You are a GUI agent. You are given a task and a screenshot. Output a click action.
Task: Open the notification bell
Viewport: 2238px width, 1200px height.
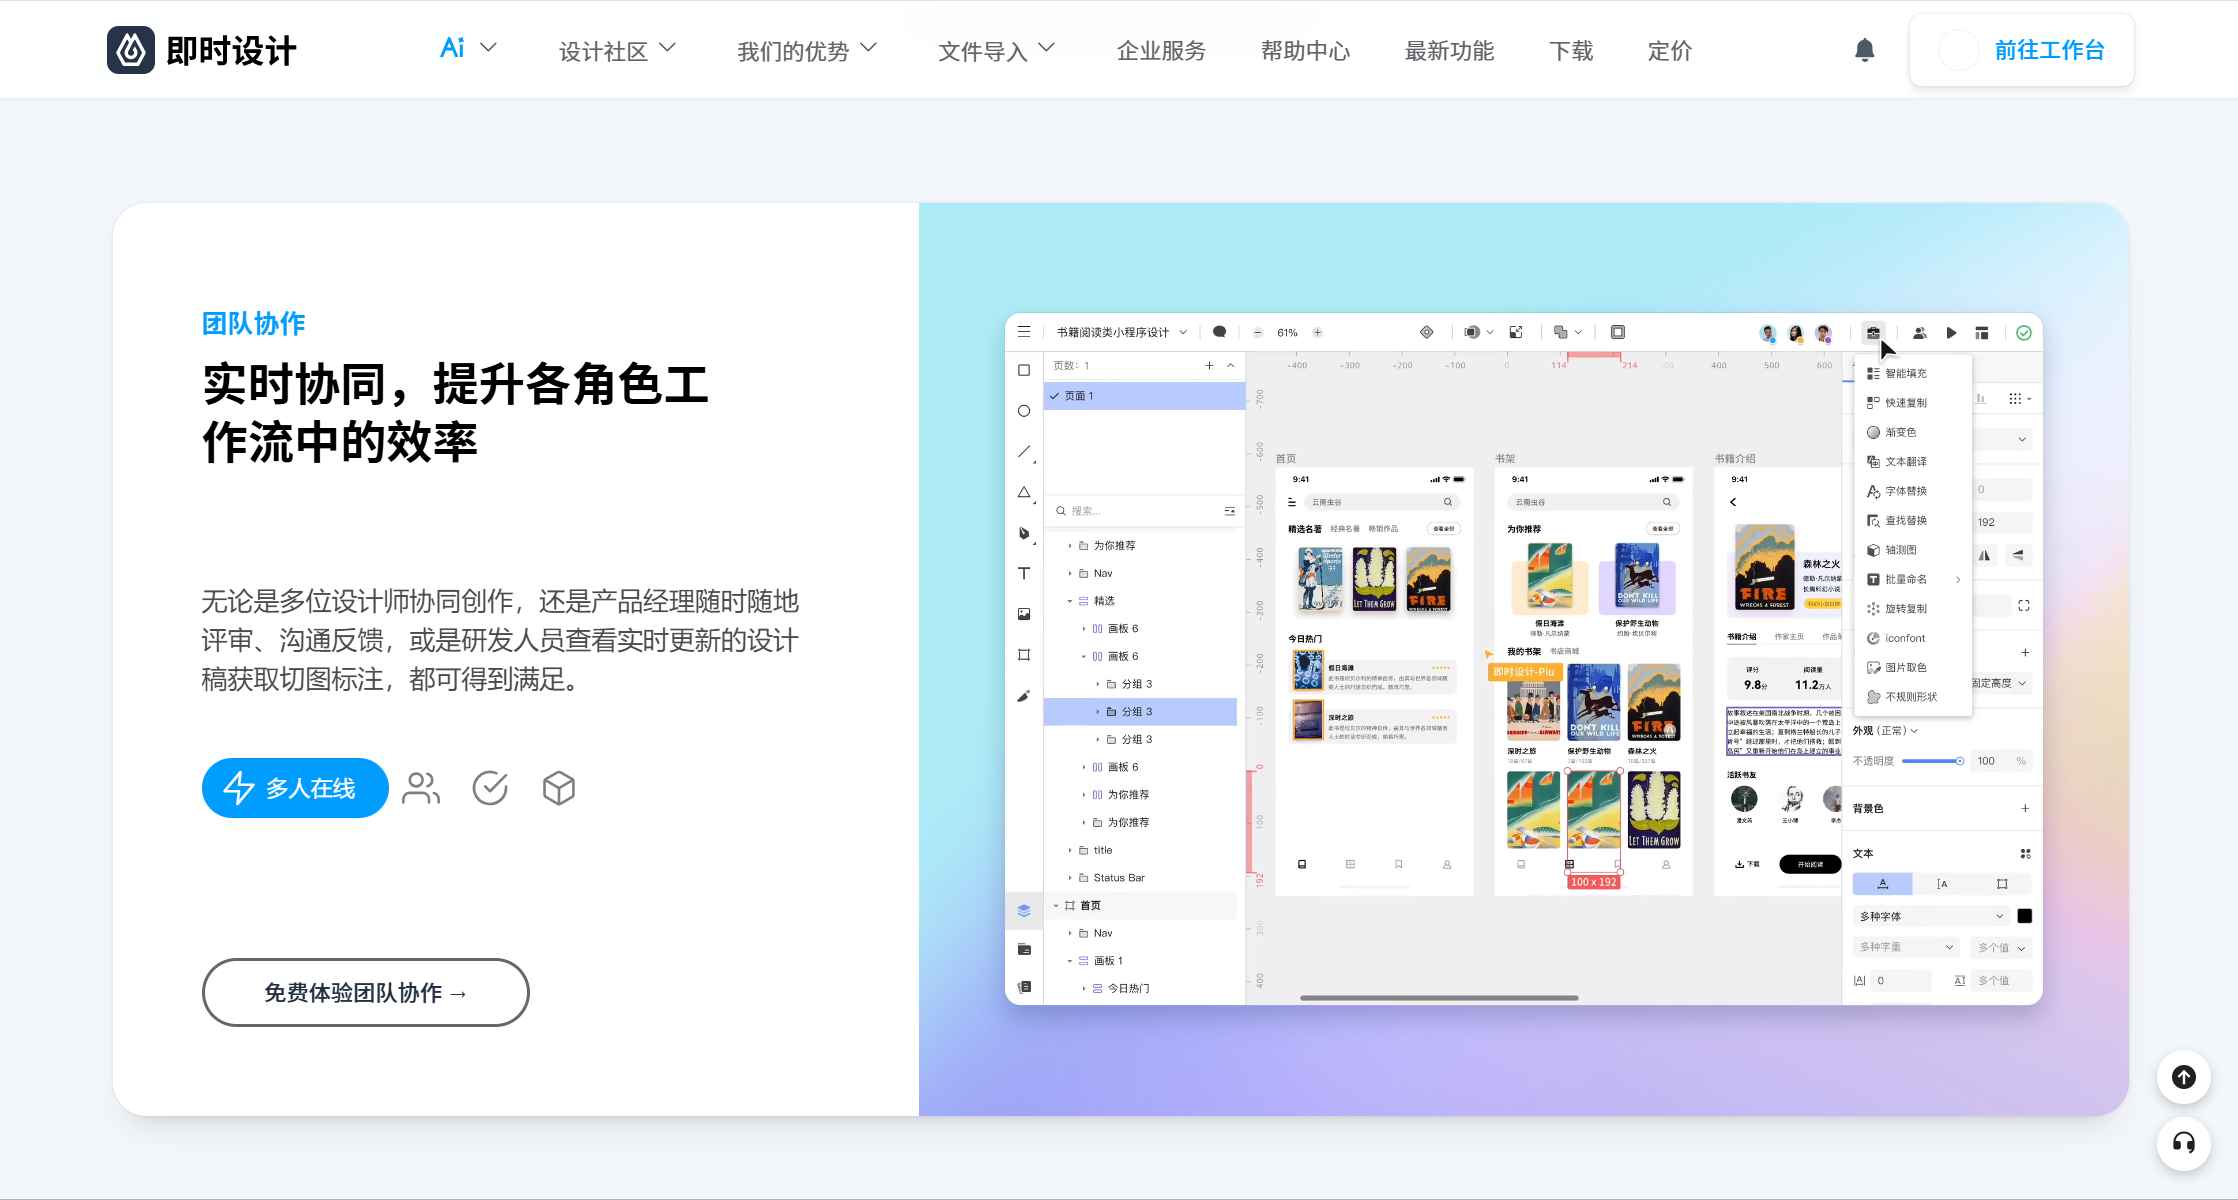(1864, 50)
